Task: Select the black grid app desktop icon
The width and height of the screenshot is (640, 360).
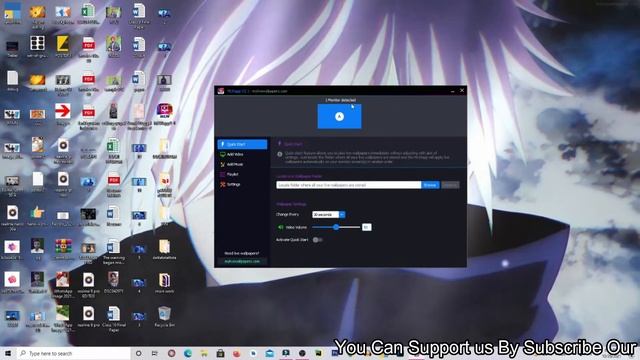Action: (38, 46)
